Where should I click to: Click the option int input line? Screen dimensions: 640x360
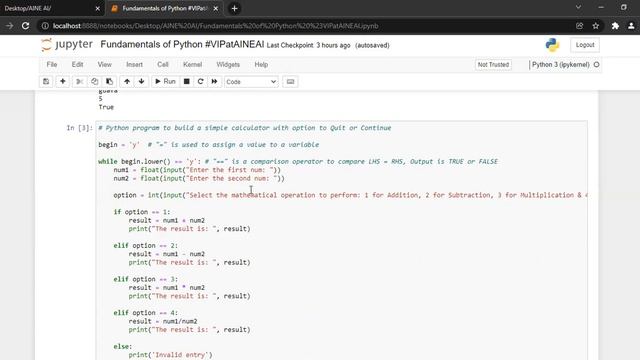click(x=350, y=195)
